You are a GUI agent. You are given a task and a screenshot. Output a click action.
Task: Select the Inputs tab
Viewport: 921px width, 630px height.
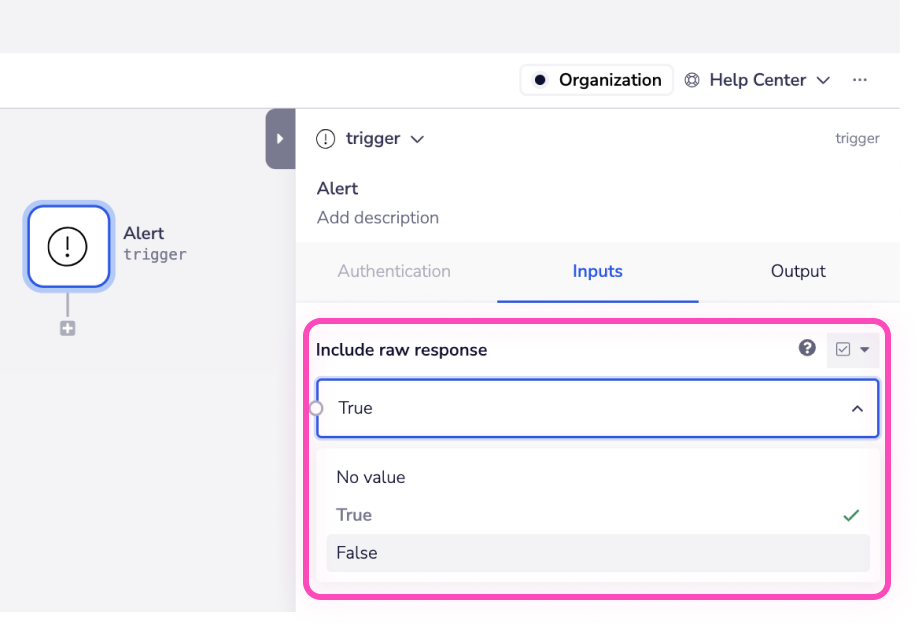(x=597, y=271)
